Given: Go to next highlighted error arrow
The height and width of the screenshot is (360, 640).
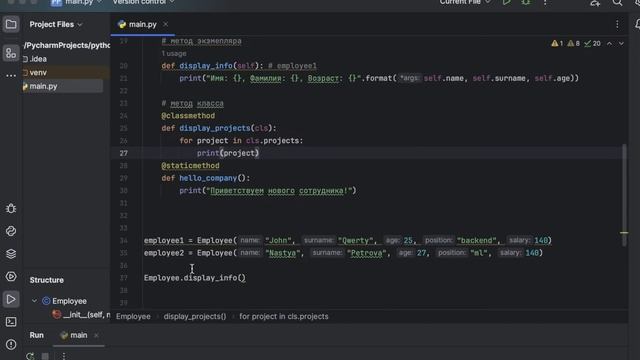Looking at the screenshot, I should pos(621,43).
